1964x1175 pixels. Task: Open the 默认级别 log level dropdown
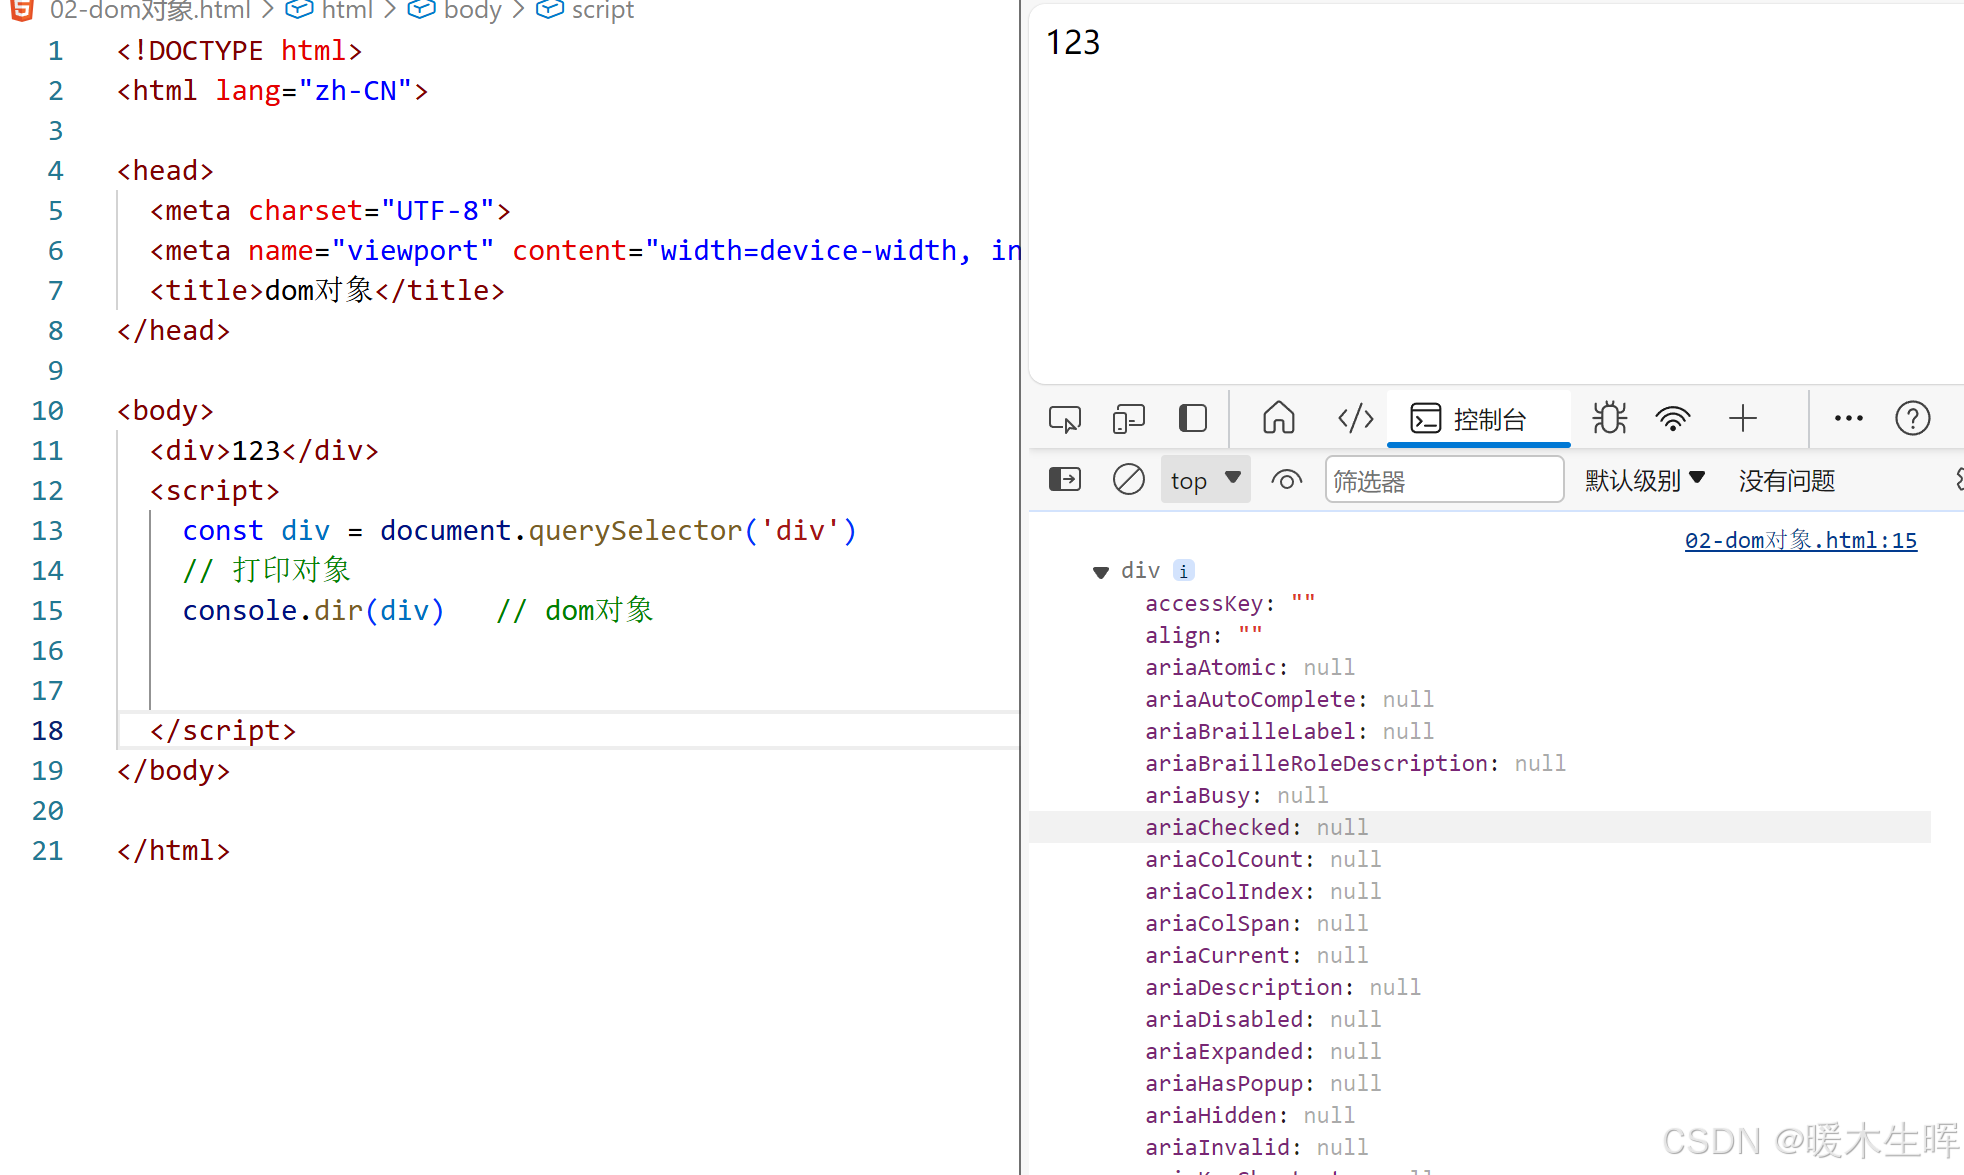pos(1644,480)
